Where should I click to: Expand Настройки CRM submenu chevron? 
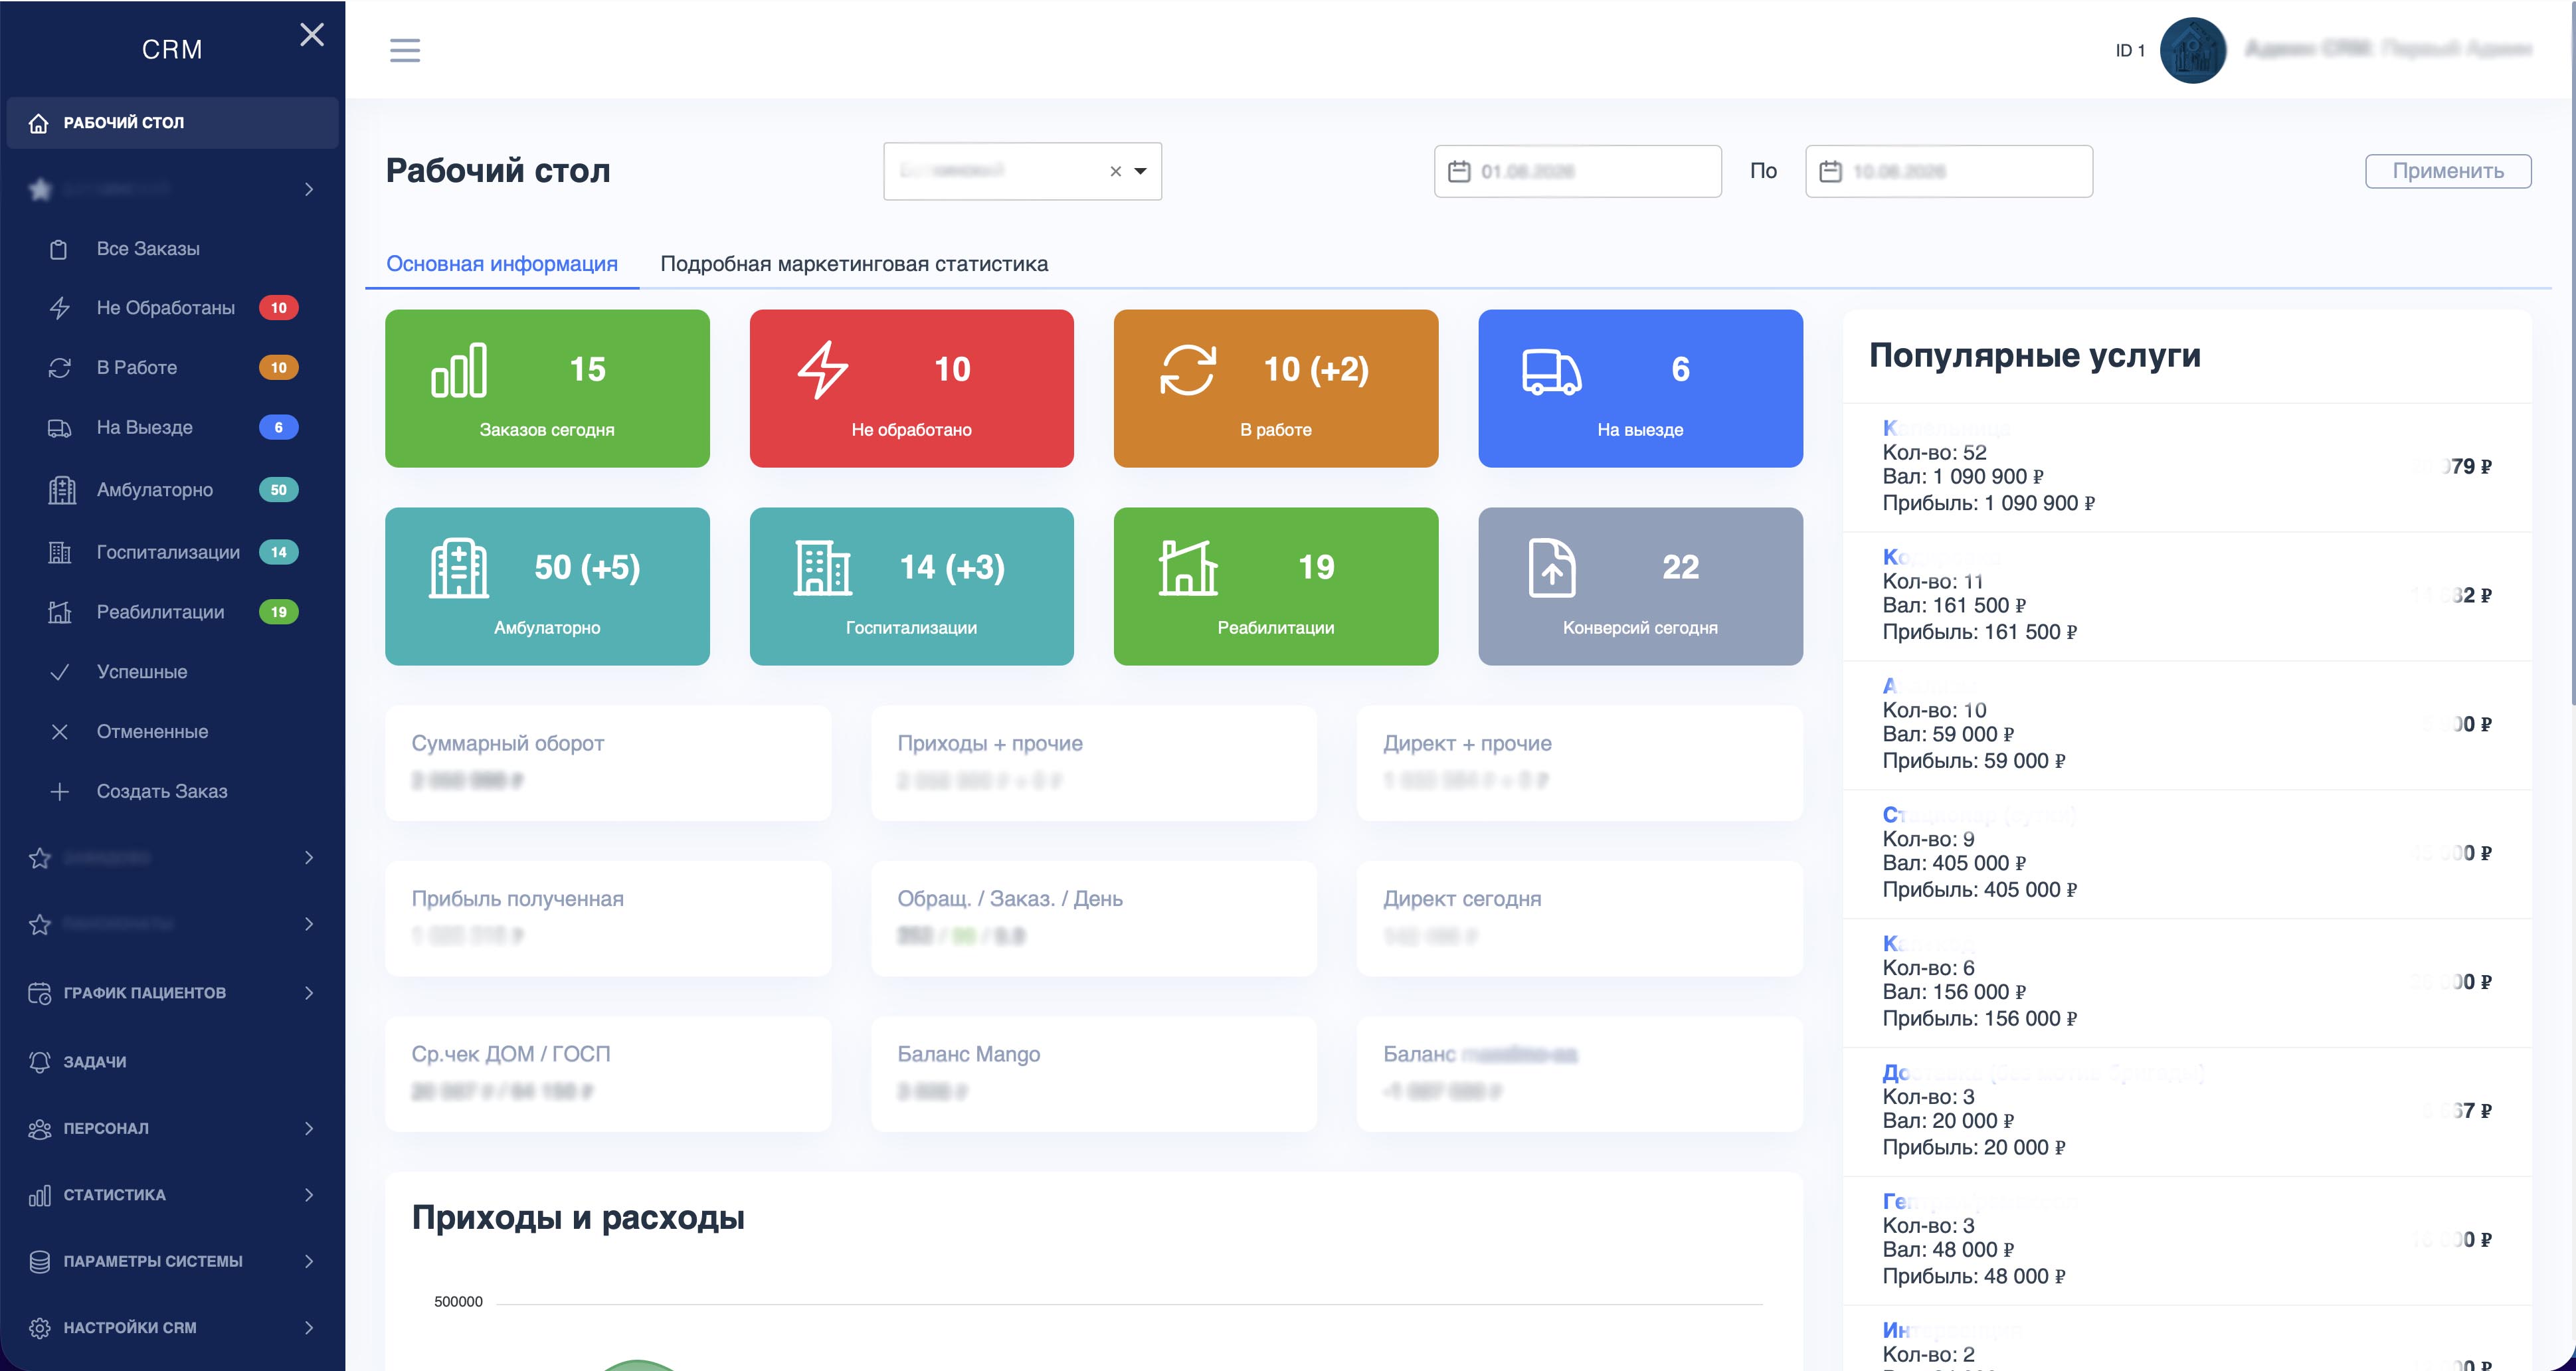[x=309, y=1328]
